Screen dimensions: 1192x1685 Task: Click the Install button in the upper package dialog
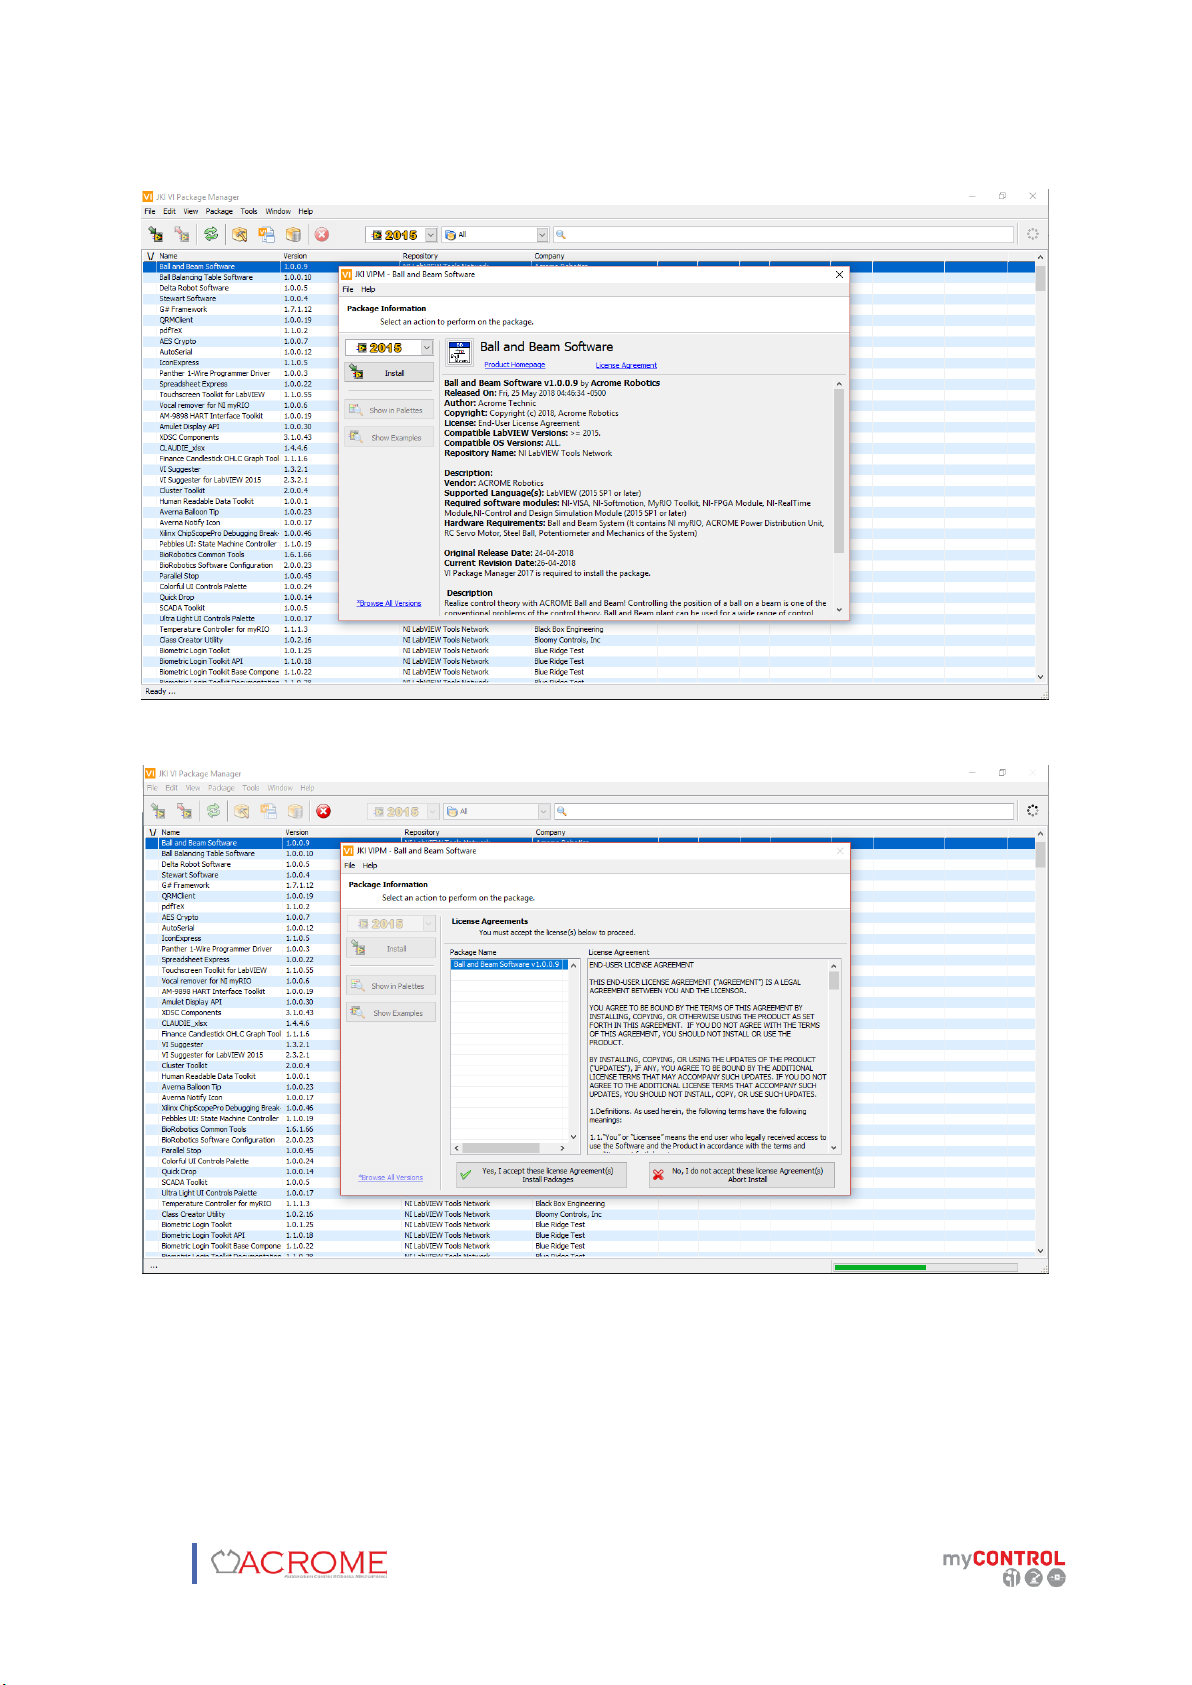tap(389, 373)
